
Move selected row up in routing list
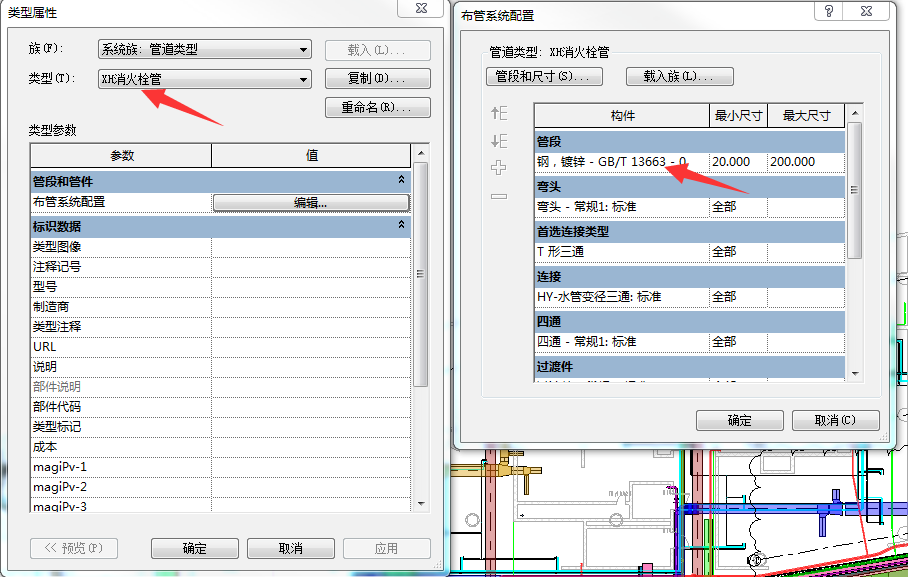click(499, 113)
